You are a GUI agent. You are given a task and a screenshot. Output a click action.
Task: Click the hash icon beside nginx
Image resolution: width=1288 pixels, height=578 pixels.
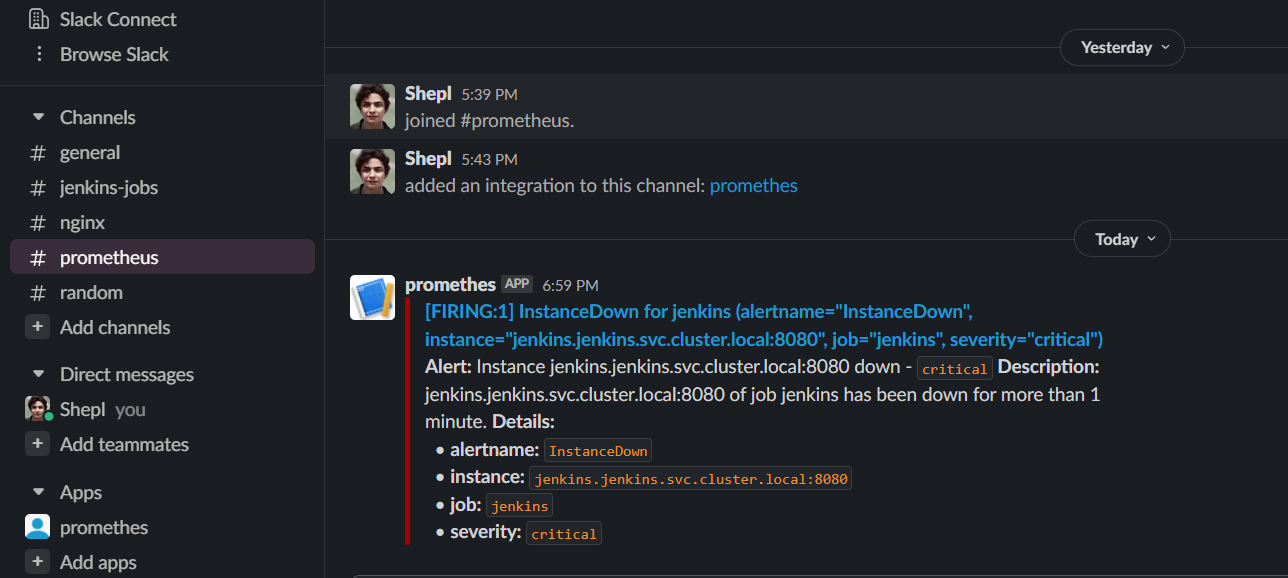(x=38, y=223)
